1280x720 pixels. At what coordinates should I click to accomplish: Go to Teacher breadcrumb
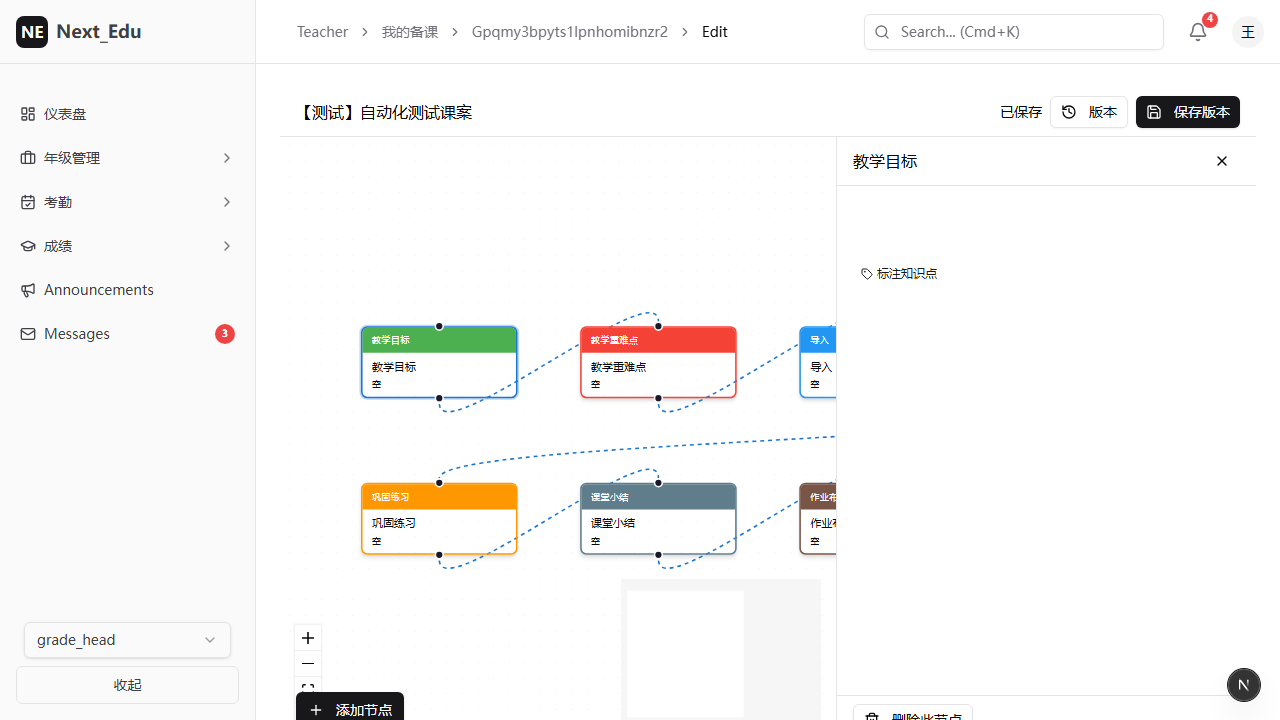point(322,32)
